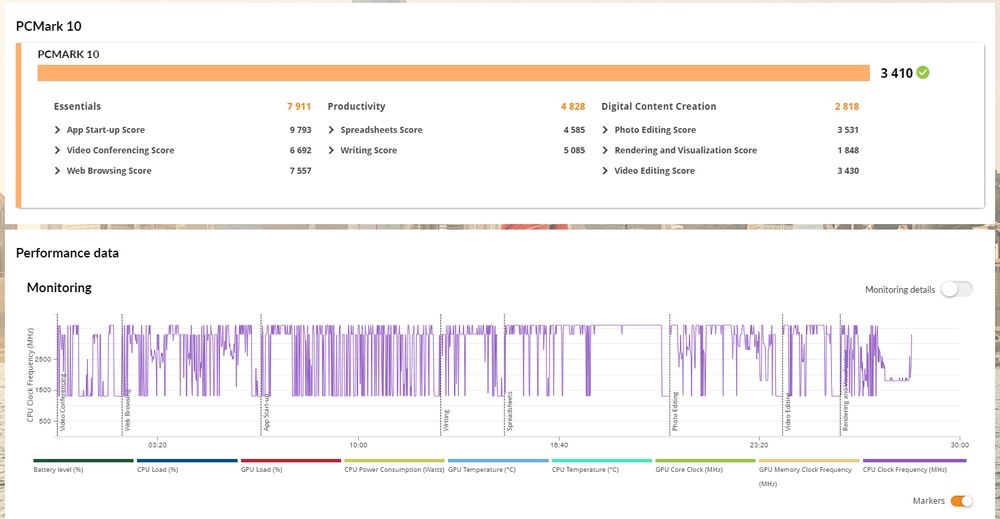Open the Spreadsheets Score chevron
Viewport: 1000px width, 519px height.
[x=331, y=130]
